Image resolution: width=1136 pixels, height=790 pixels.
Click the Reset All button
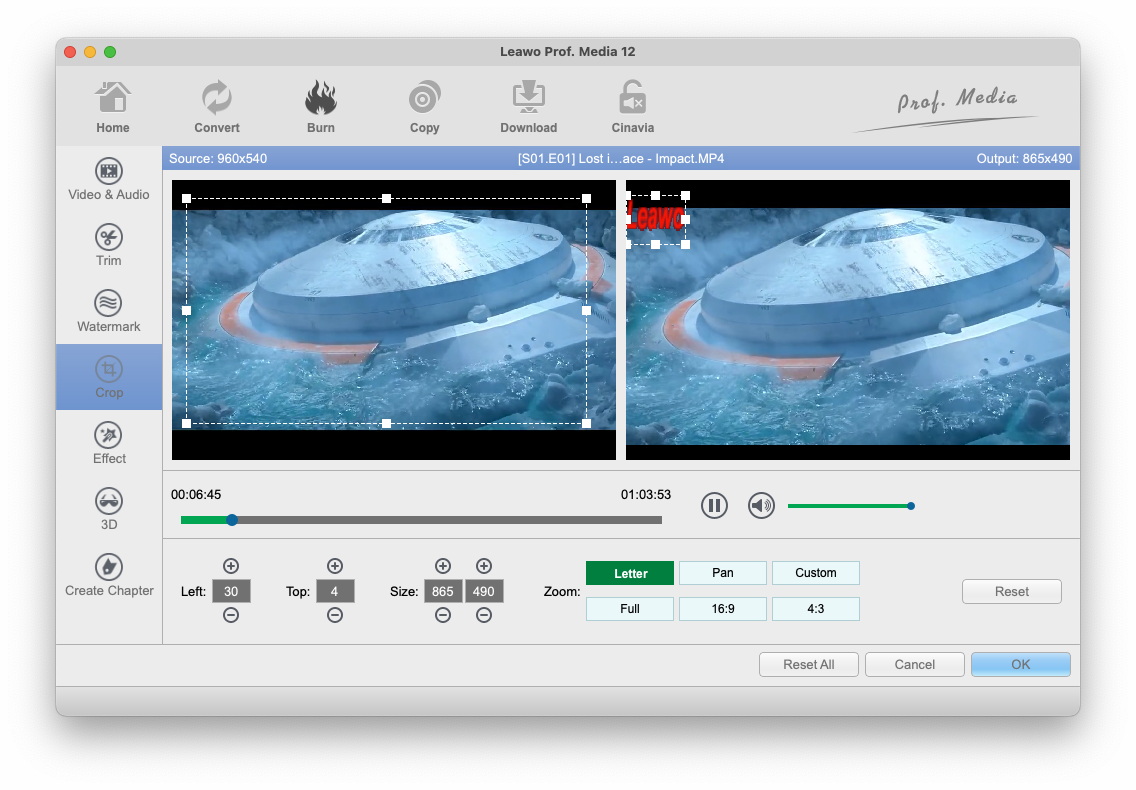click(808, 665)
